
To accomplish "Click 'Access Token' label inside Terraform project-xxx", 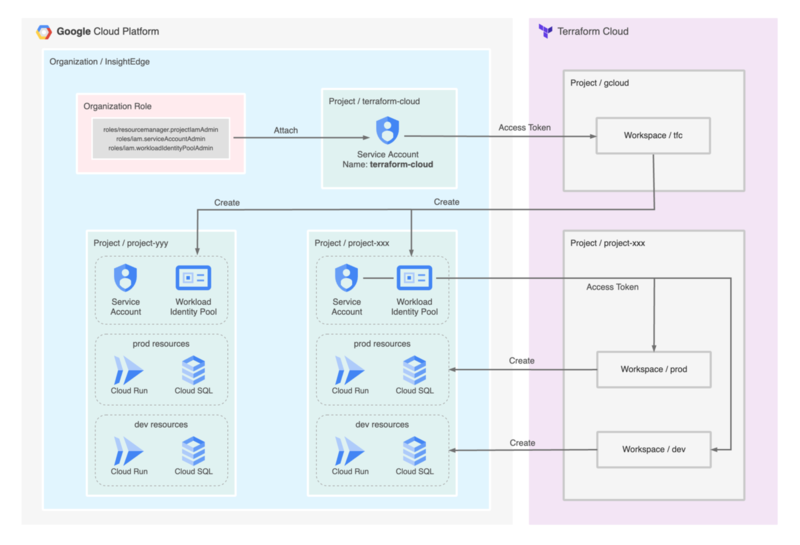I will click(612, 287).
